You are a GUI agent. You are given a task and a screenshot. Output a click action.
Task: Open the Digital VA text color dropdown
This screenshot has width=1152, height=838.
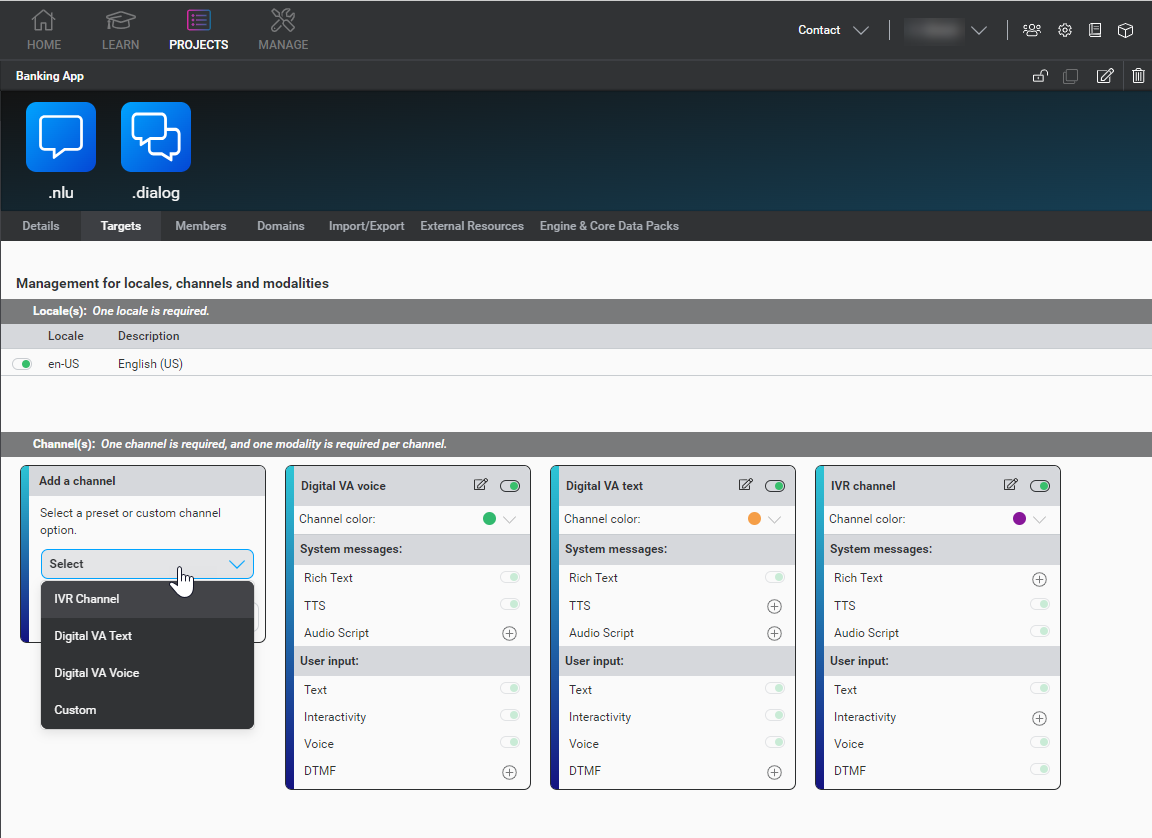[x=774, y=519]
